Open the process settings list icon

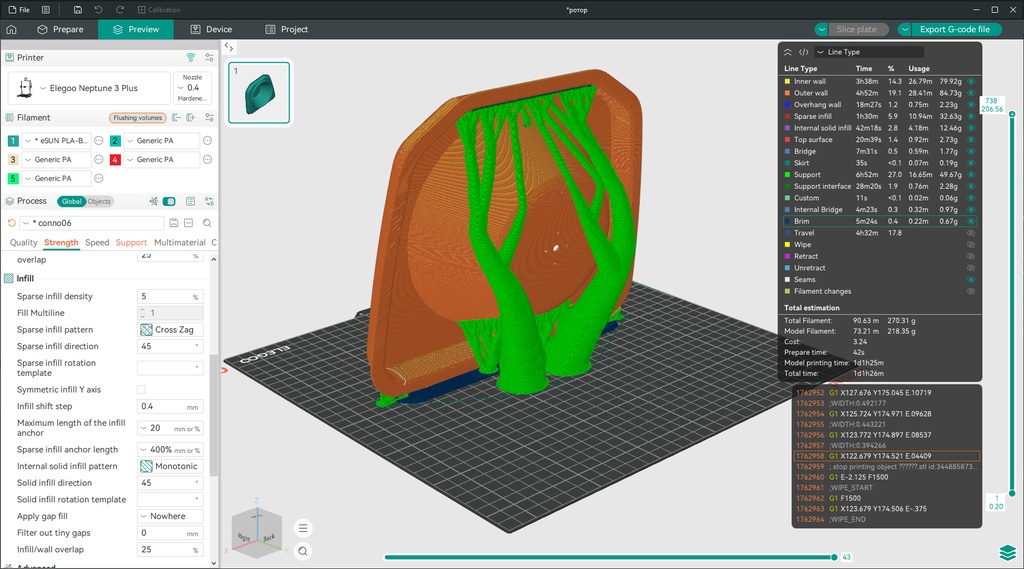pos(191,201)
